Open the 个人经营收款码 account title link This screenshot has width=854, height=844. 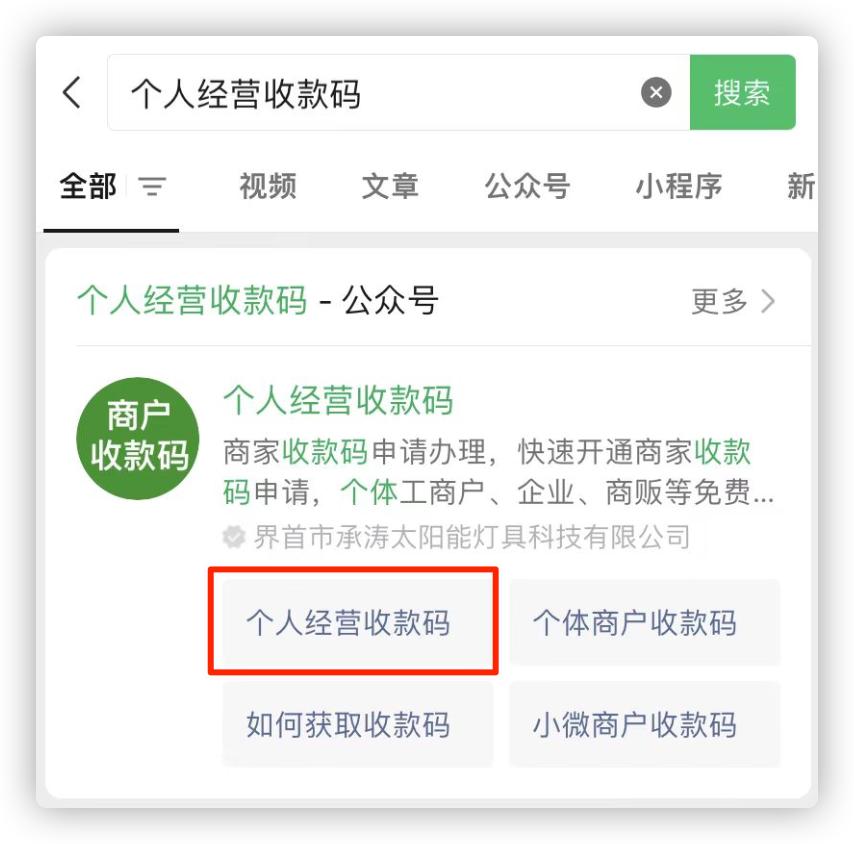click(x=338, y=400)
